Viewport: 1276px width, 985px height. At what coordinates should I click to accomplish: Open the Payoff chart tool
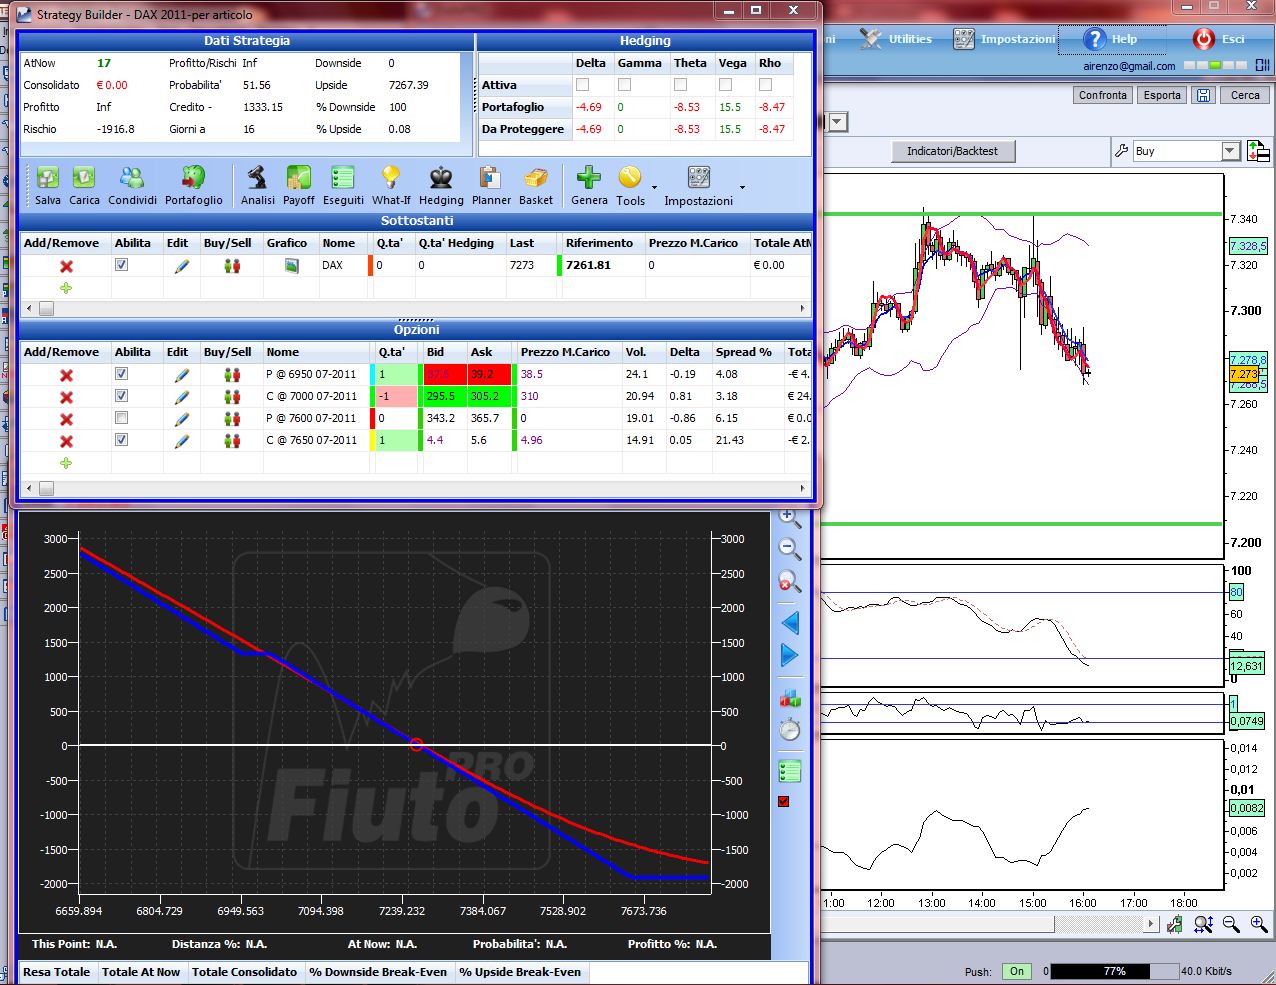pyautogui.click(x=298, y=177)
